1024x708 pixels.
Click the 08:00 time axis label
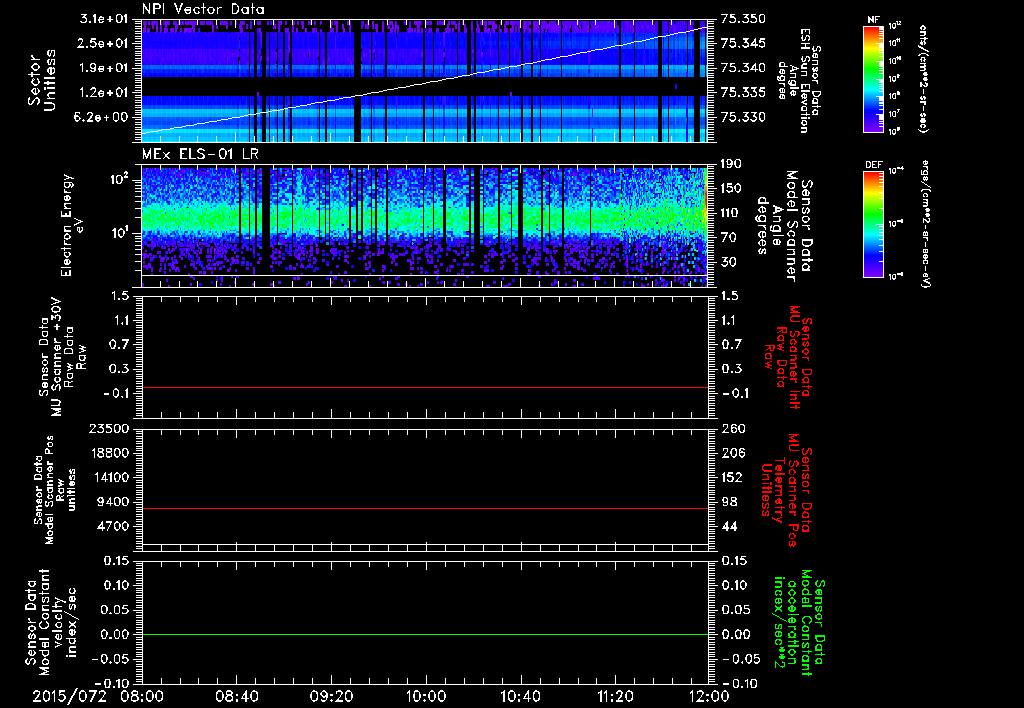pyautogui.click(x=143, y=694)
